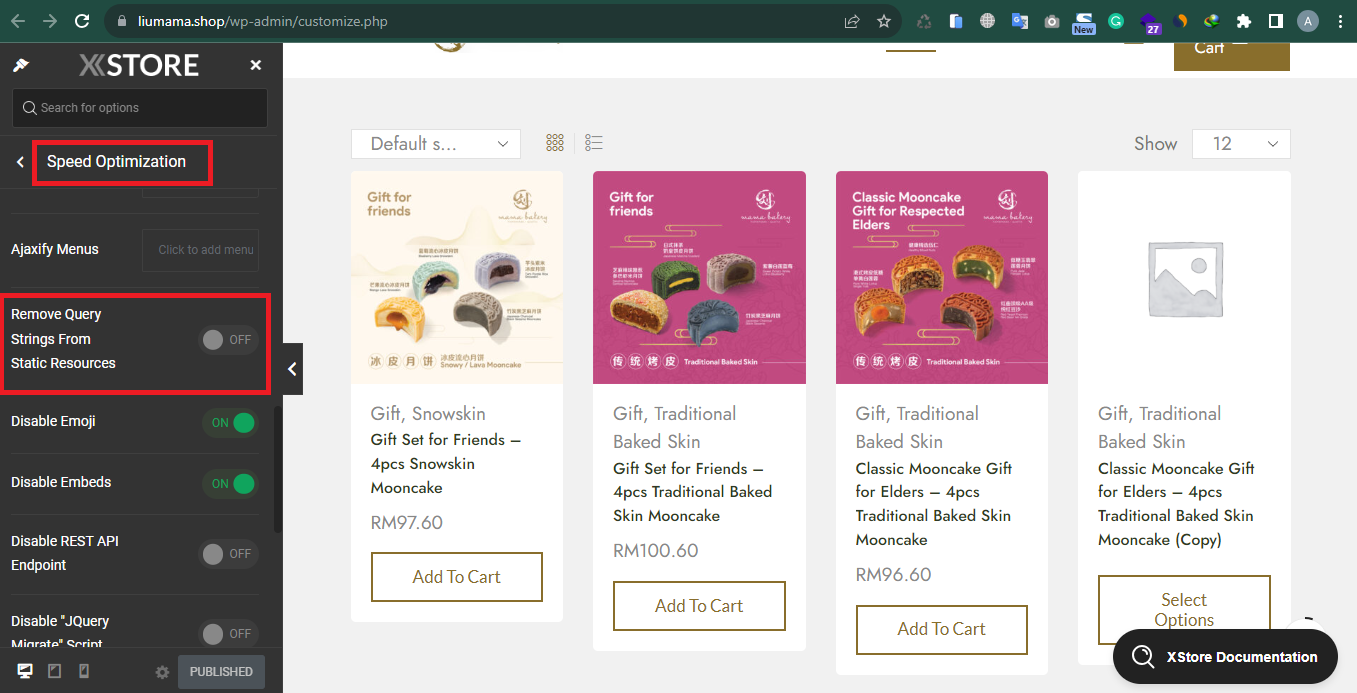Collapse the customizer sidebar arrow

[x=292, y=369]
